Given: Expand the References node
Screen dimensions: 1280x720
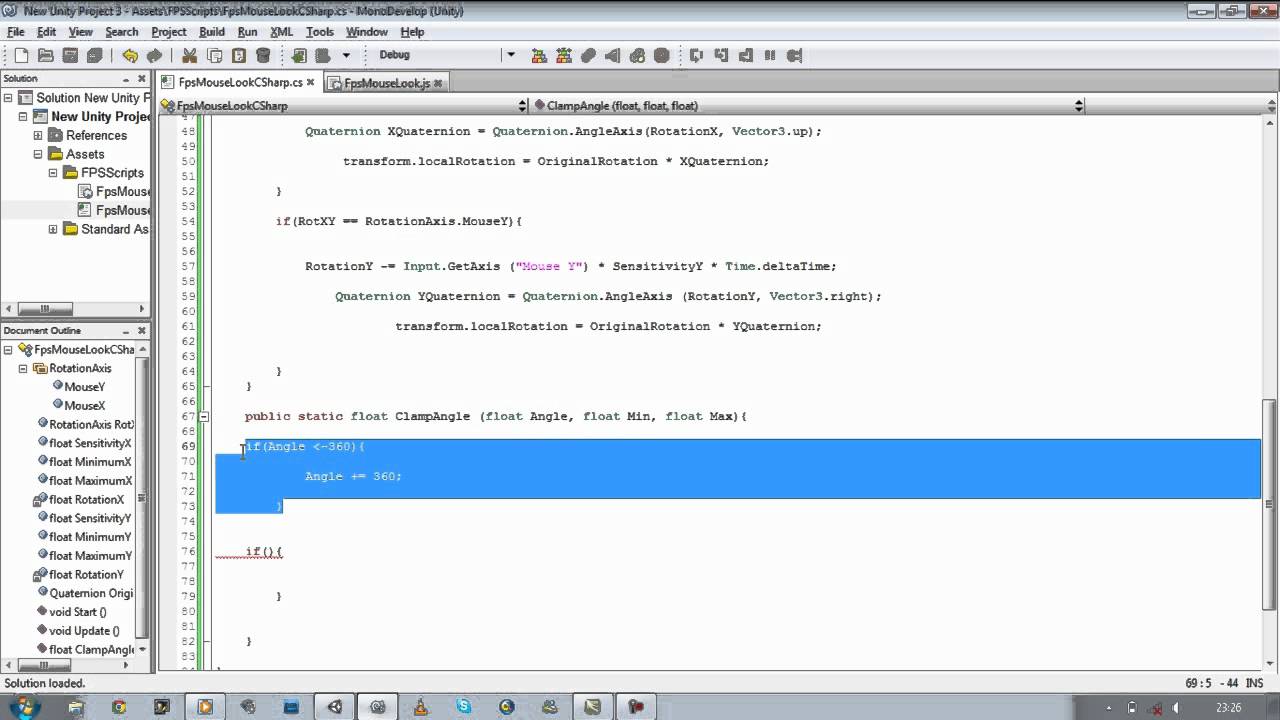Looking at the screenshot, I should [x=38, y=136].
